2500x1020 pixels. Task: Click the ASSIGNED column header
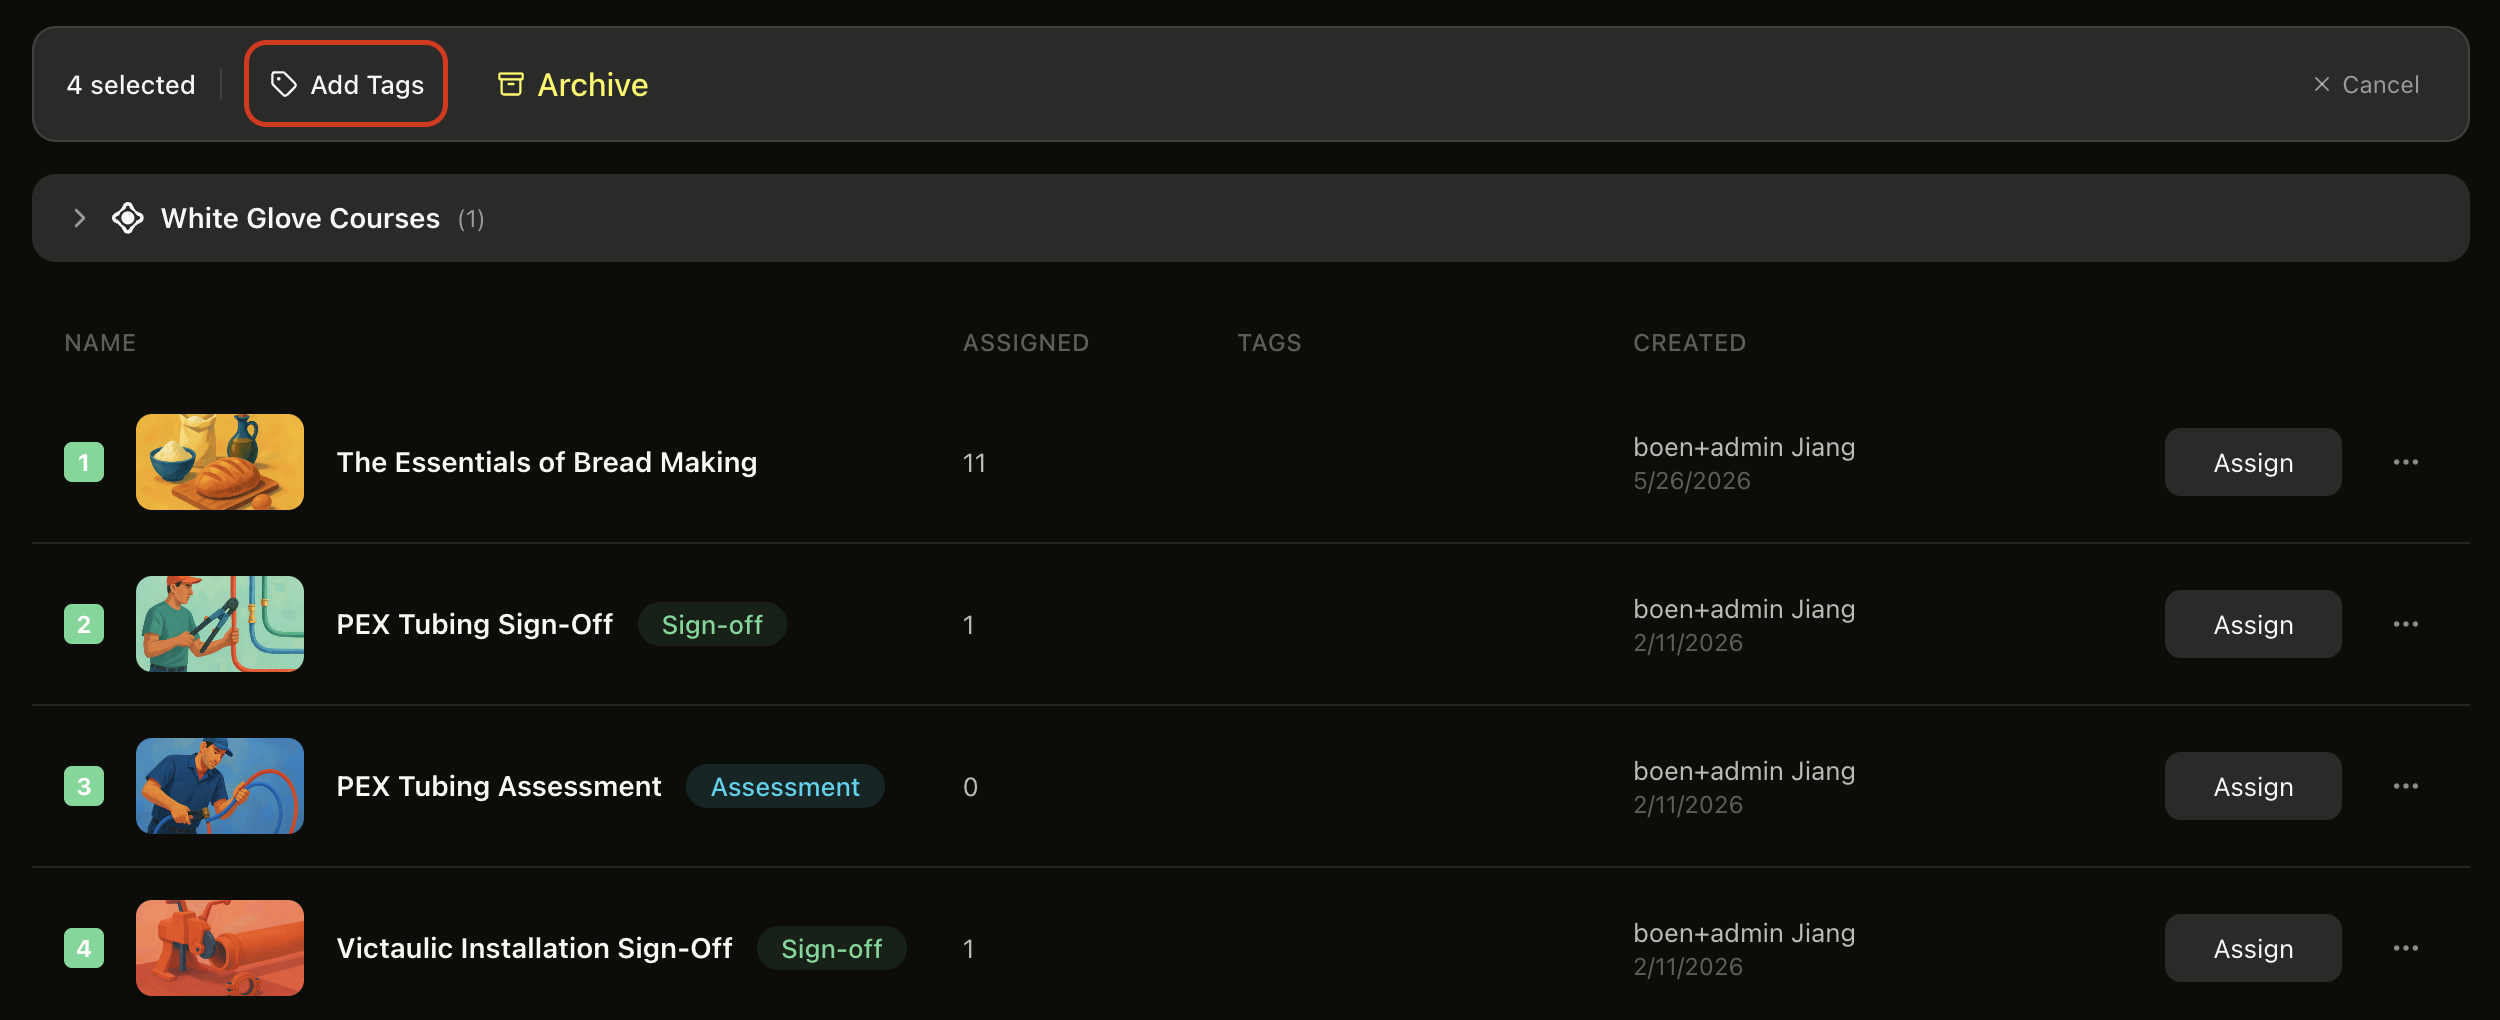coord(1026,343)
